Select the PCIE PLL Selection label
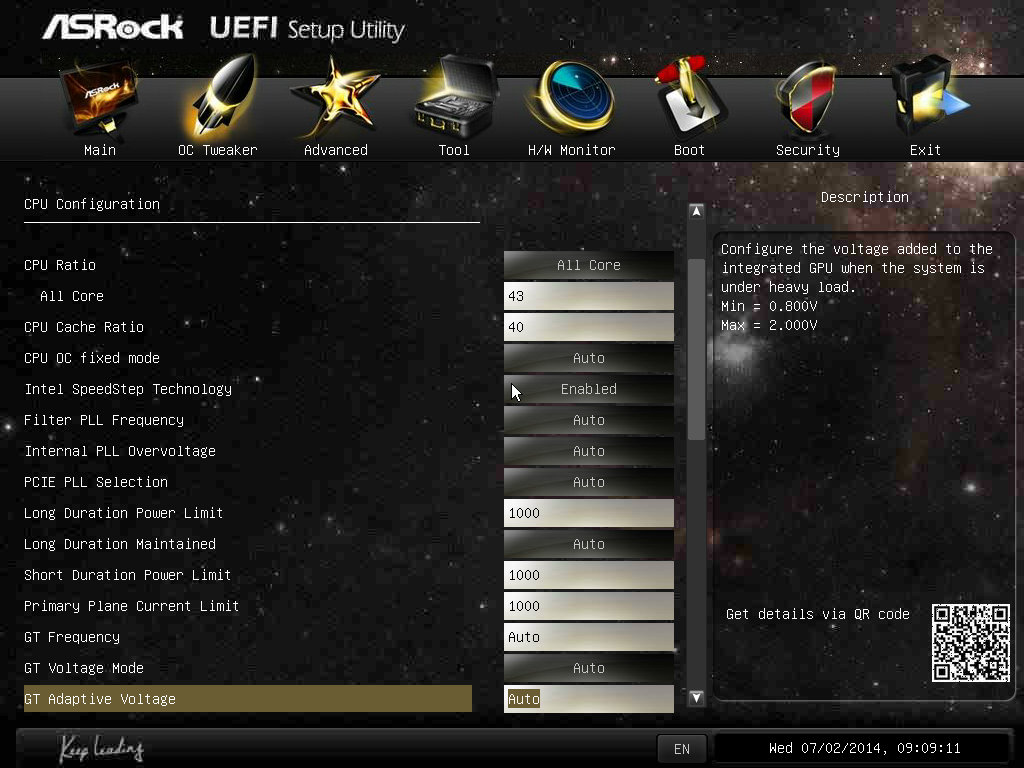Viewport: 1024px width, 768px height. coord(96,482)
